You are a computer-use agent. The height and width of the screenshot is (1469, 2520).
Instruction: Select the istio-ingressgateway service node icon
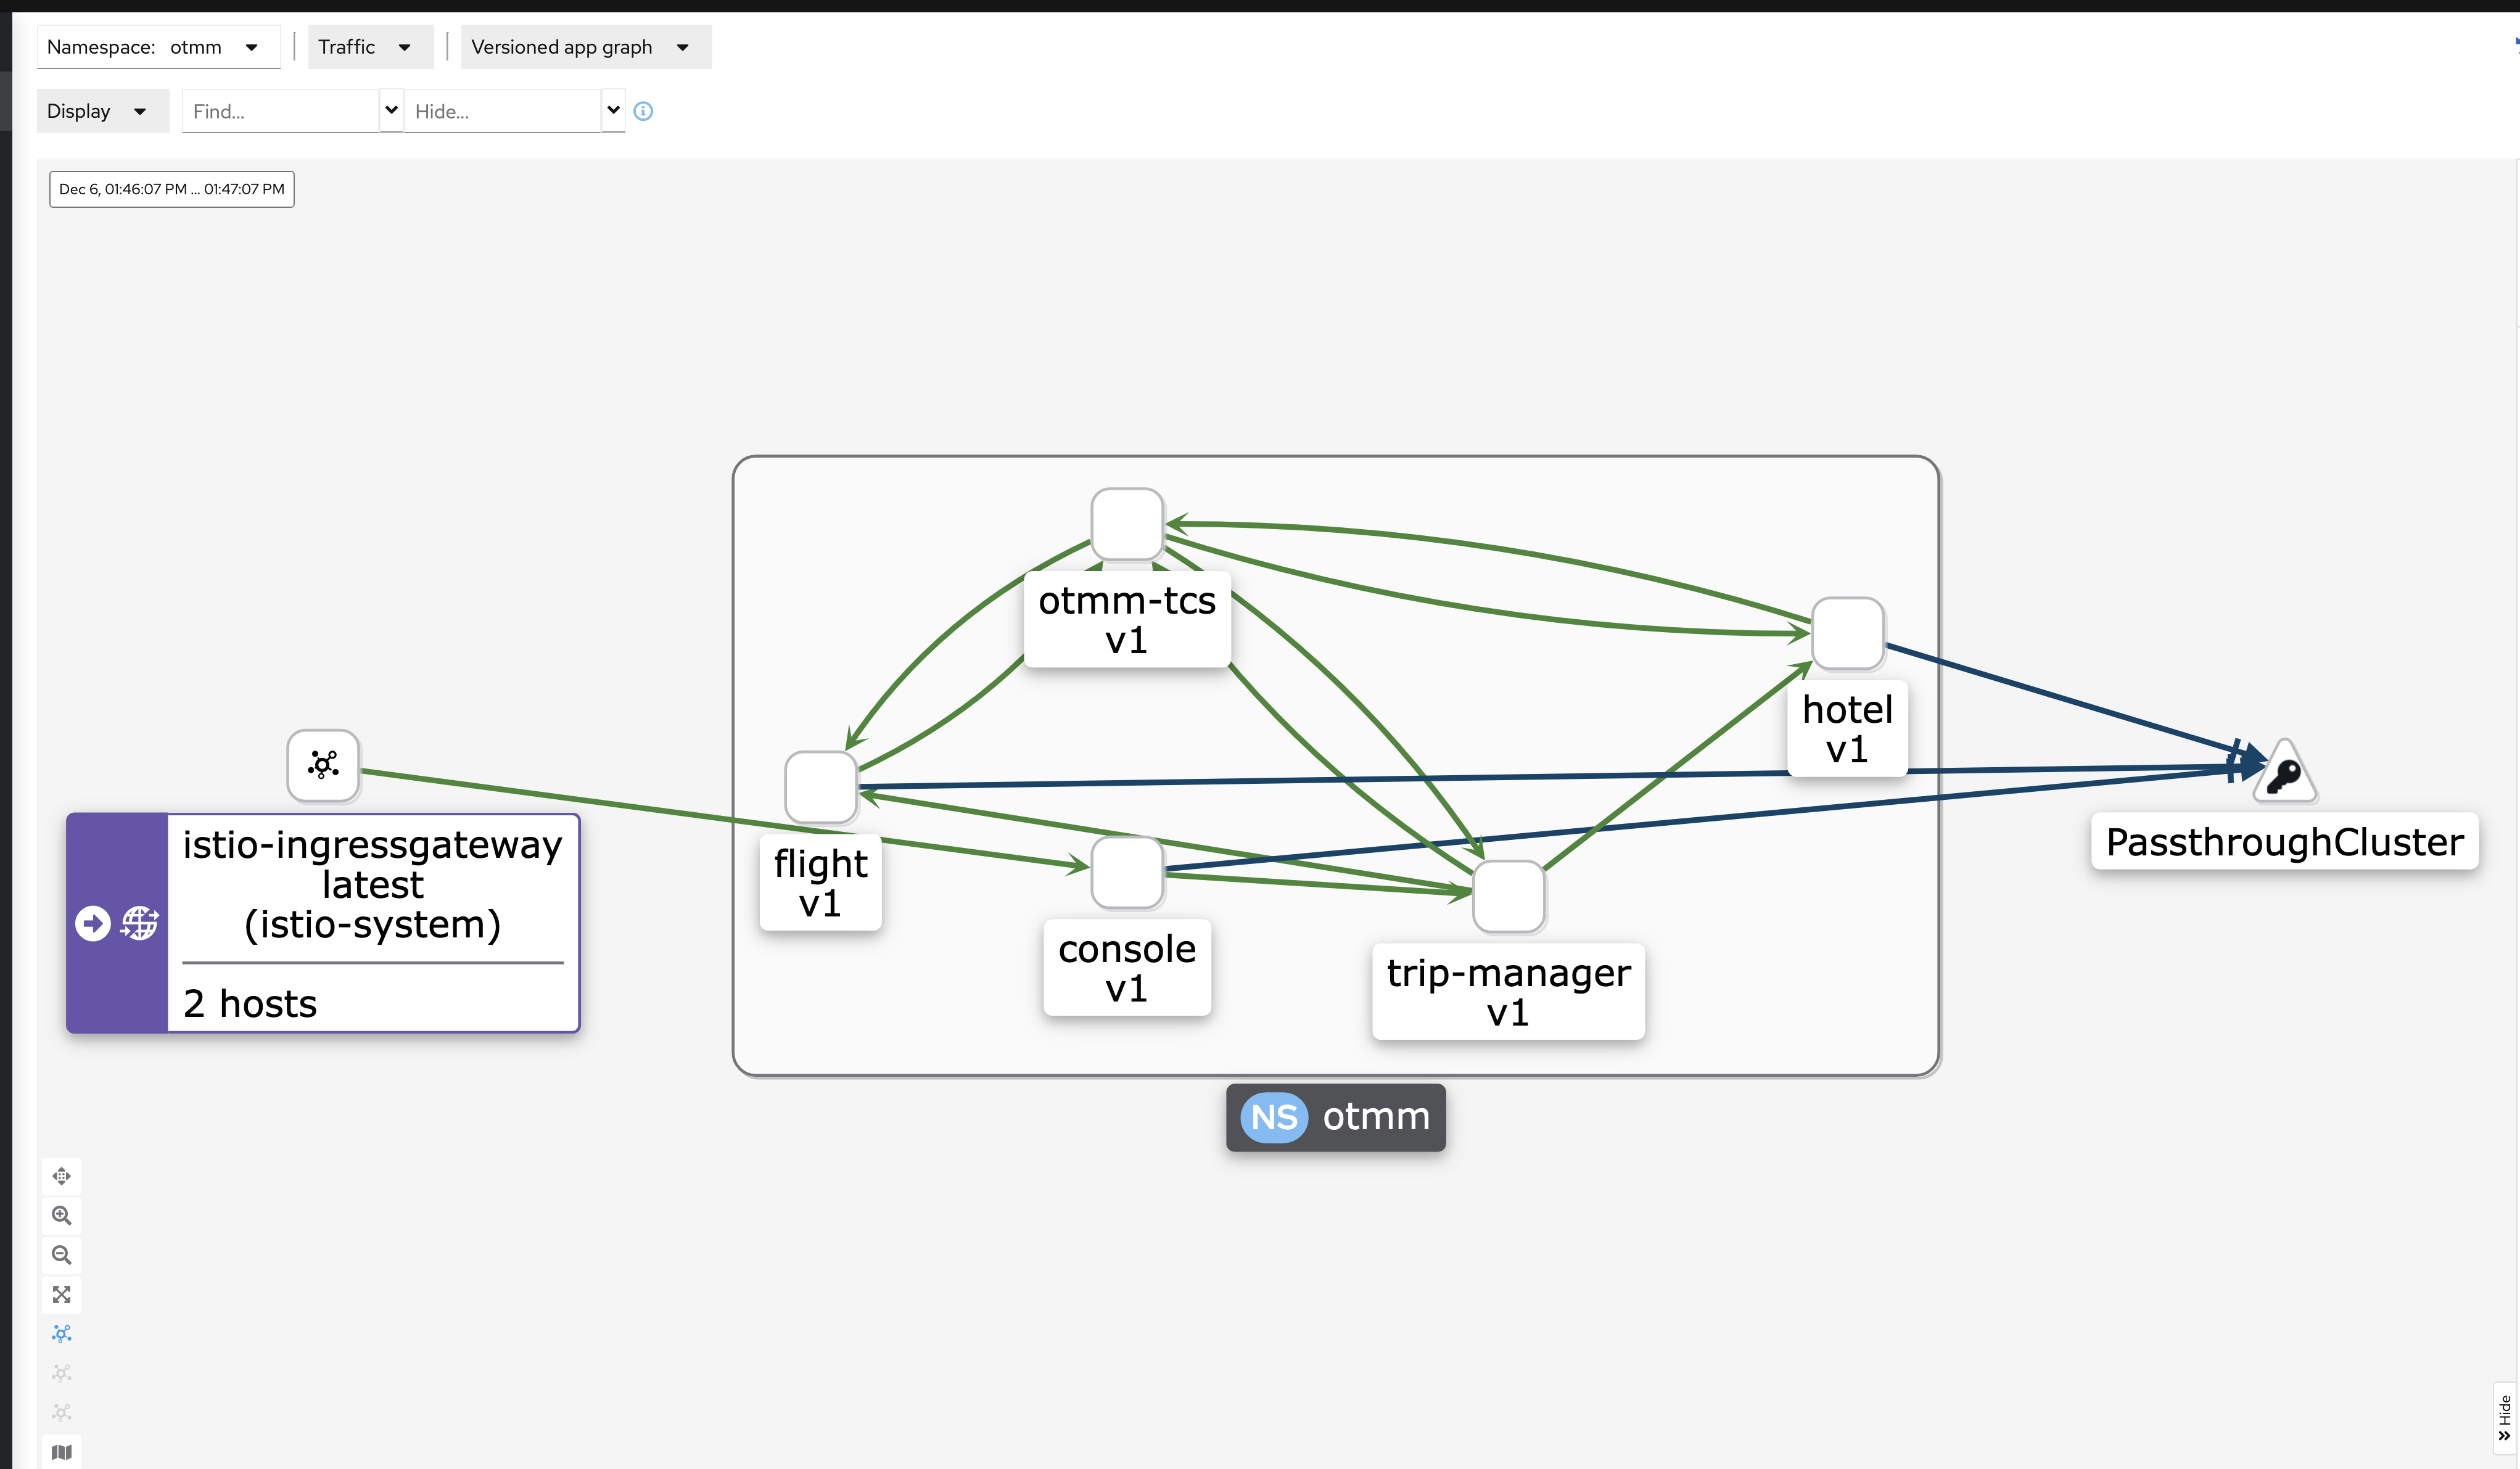click(323, 765)
